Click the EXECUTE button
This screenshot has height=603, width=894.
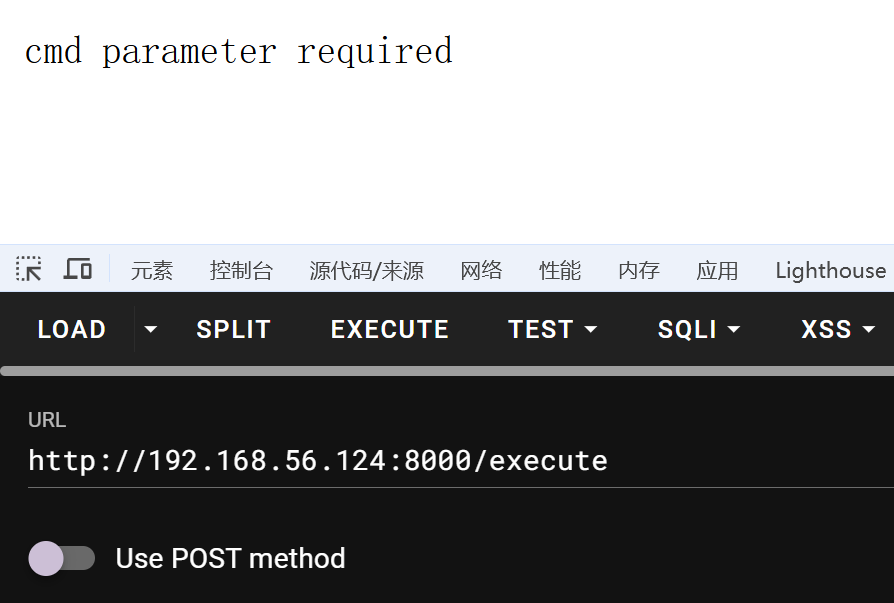click(389, 329)
